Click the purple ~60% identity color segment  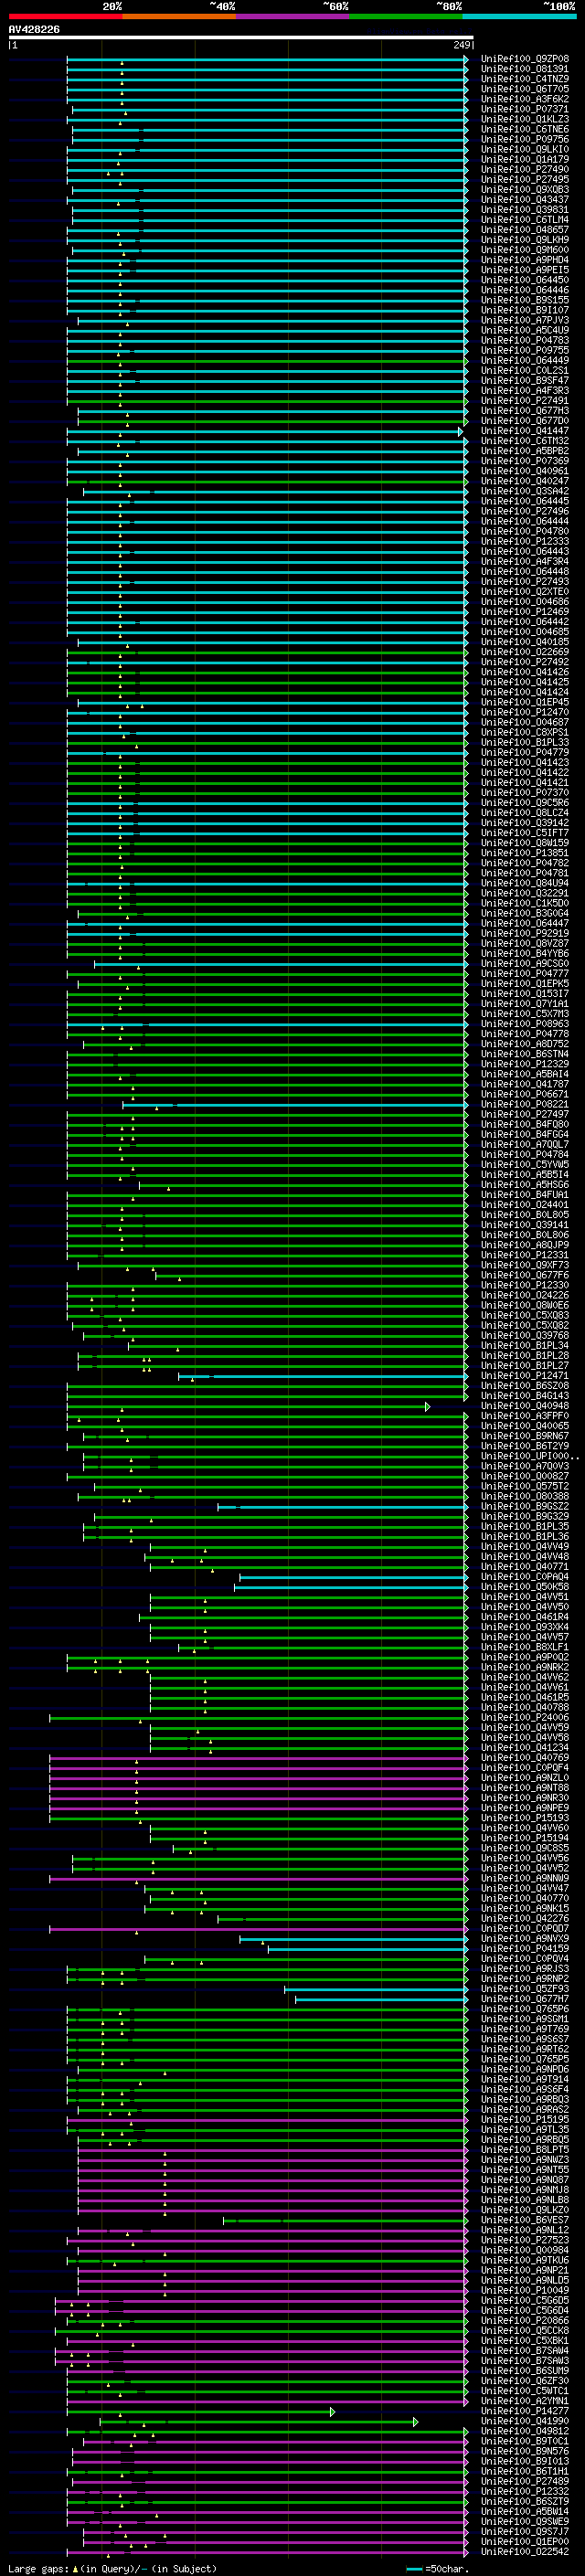click(x=293, y=17)
